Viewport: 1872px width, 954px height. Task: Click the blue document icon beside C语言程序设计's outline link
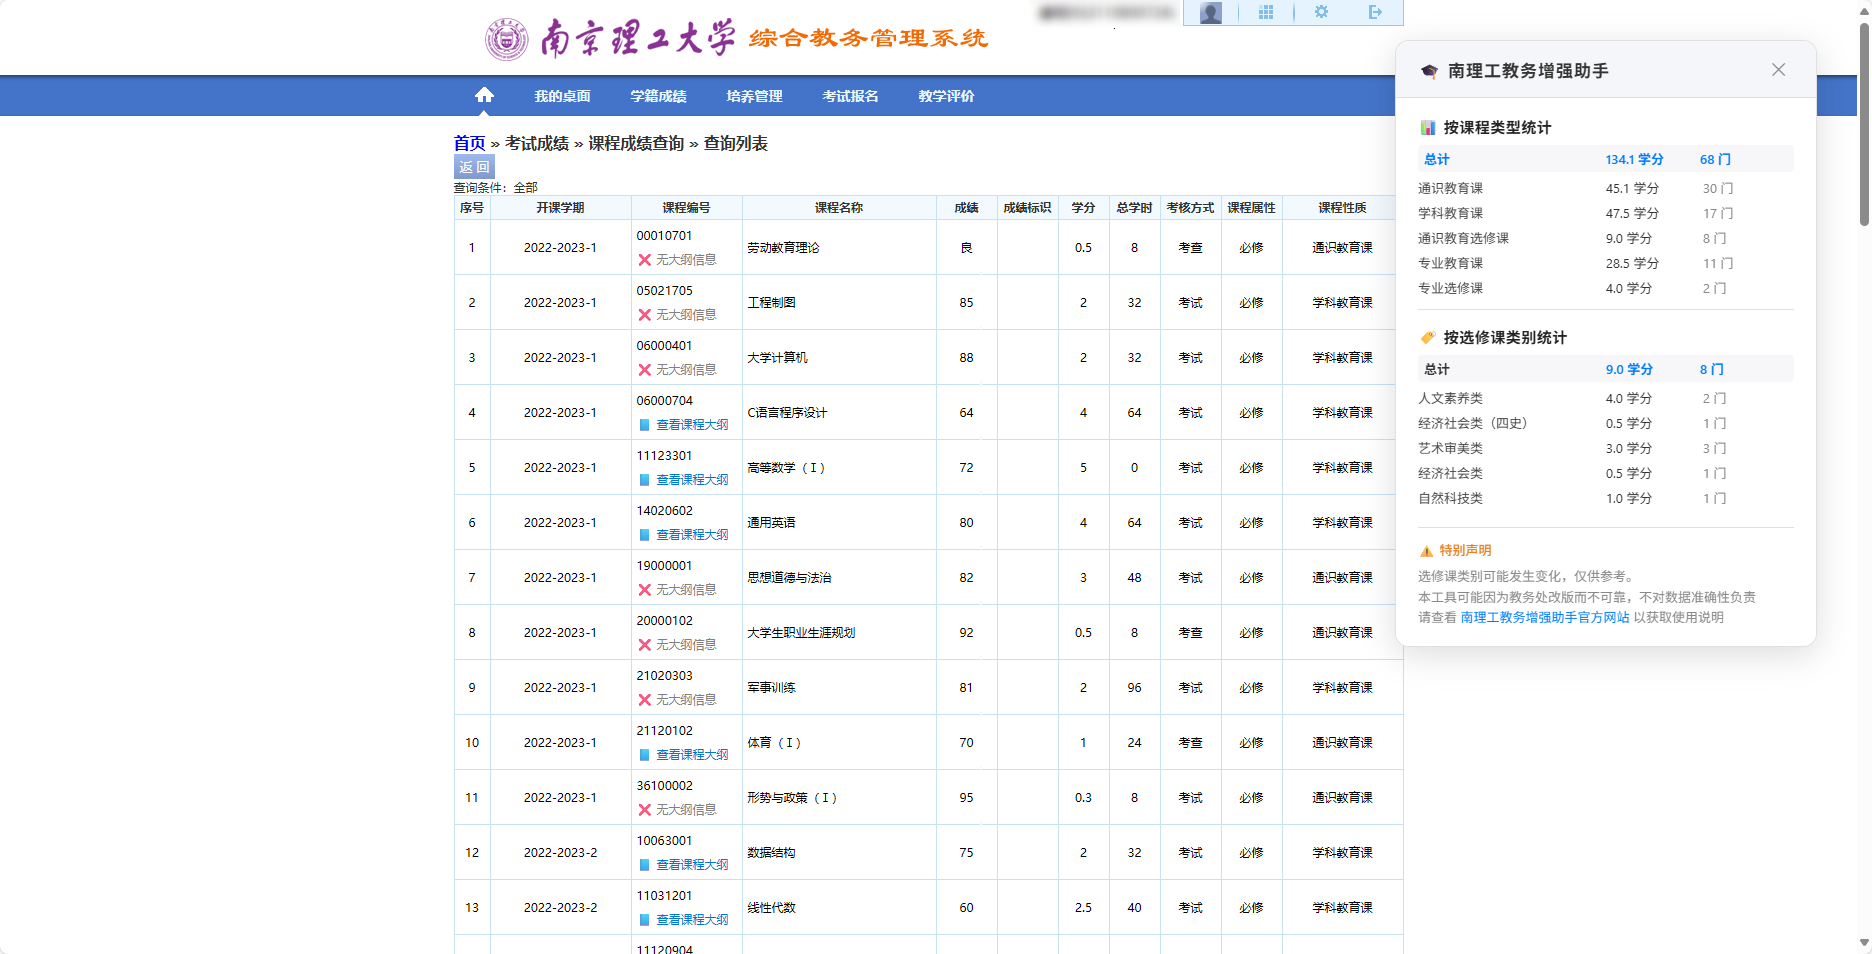646,424
